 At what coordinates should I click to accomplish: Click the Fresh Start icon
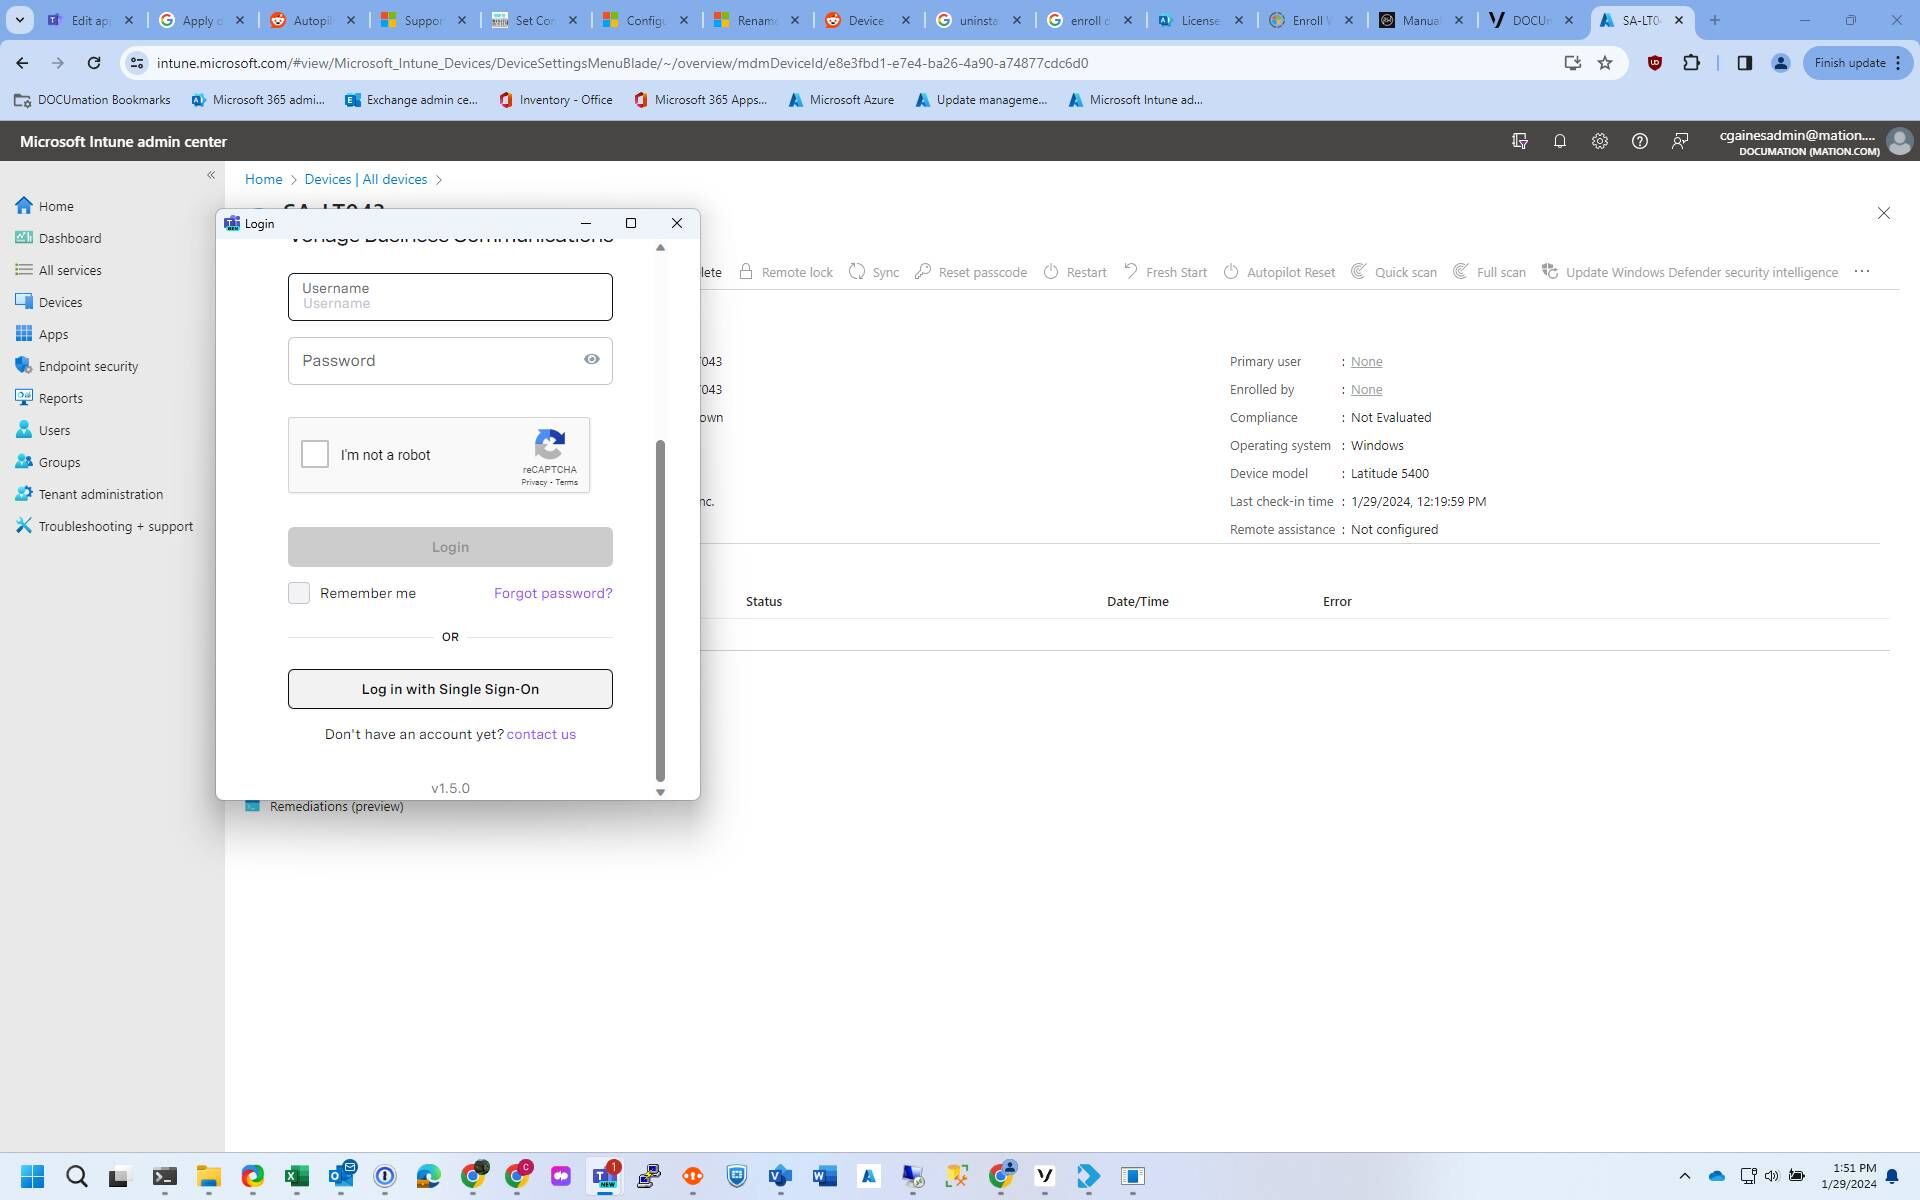click(x=1131, y=272)
